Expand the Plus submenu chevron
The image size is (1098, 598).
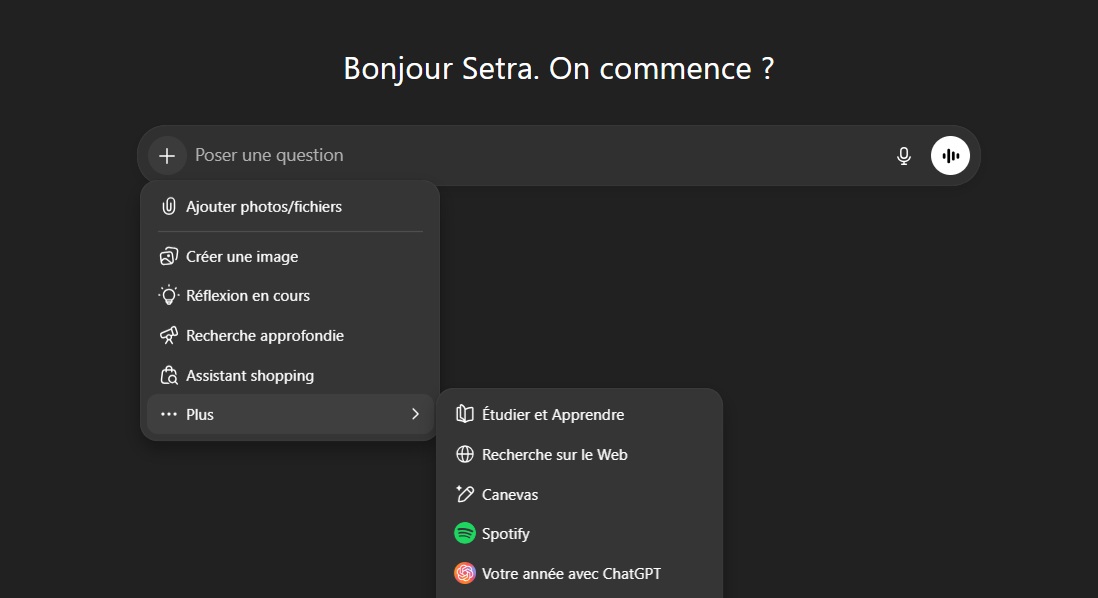click(x=415, y=414)
